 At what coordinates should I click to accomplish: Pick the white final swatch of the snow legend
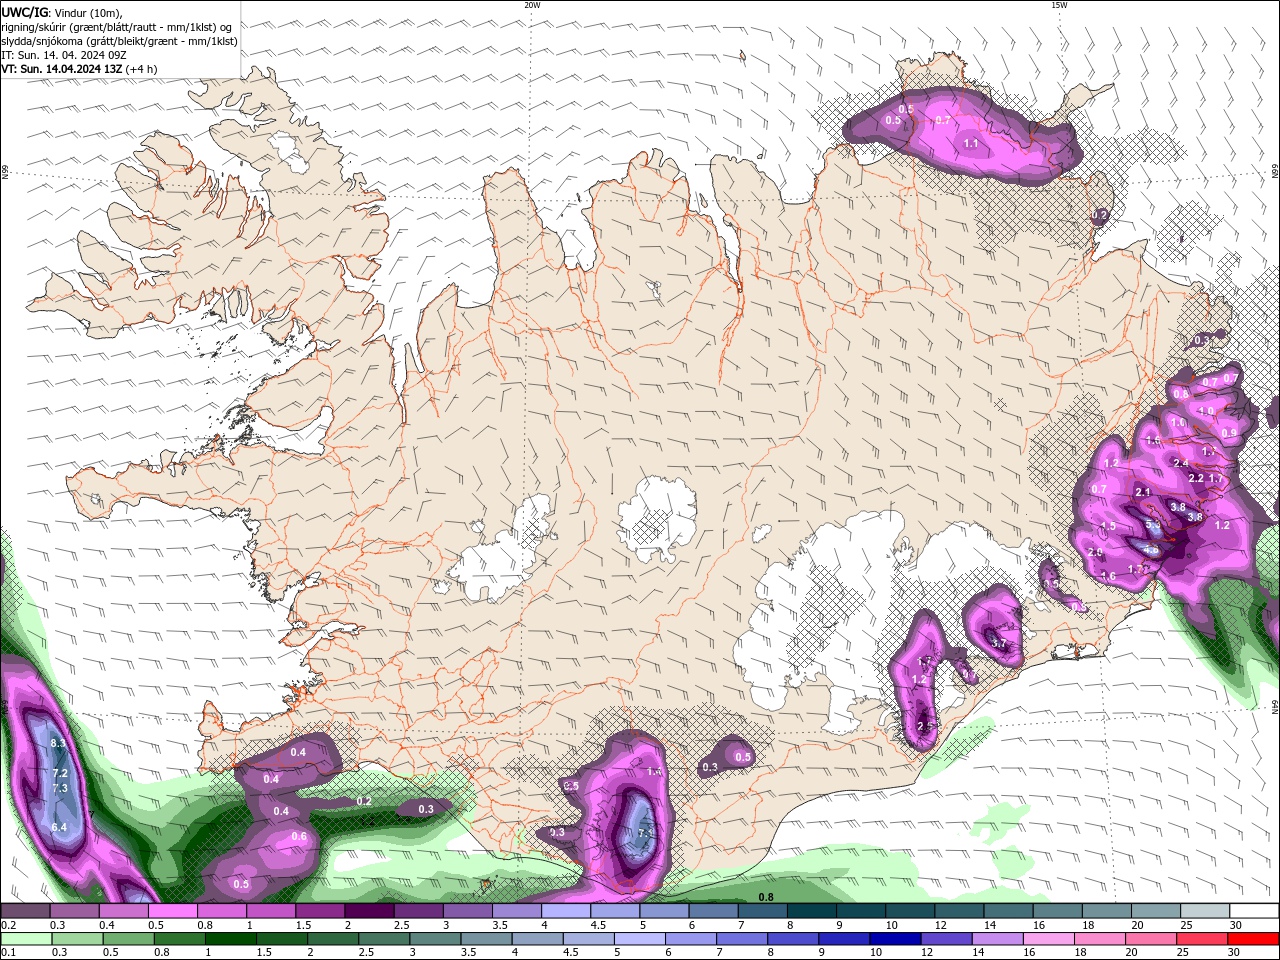point(1254,911)
